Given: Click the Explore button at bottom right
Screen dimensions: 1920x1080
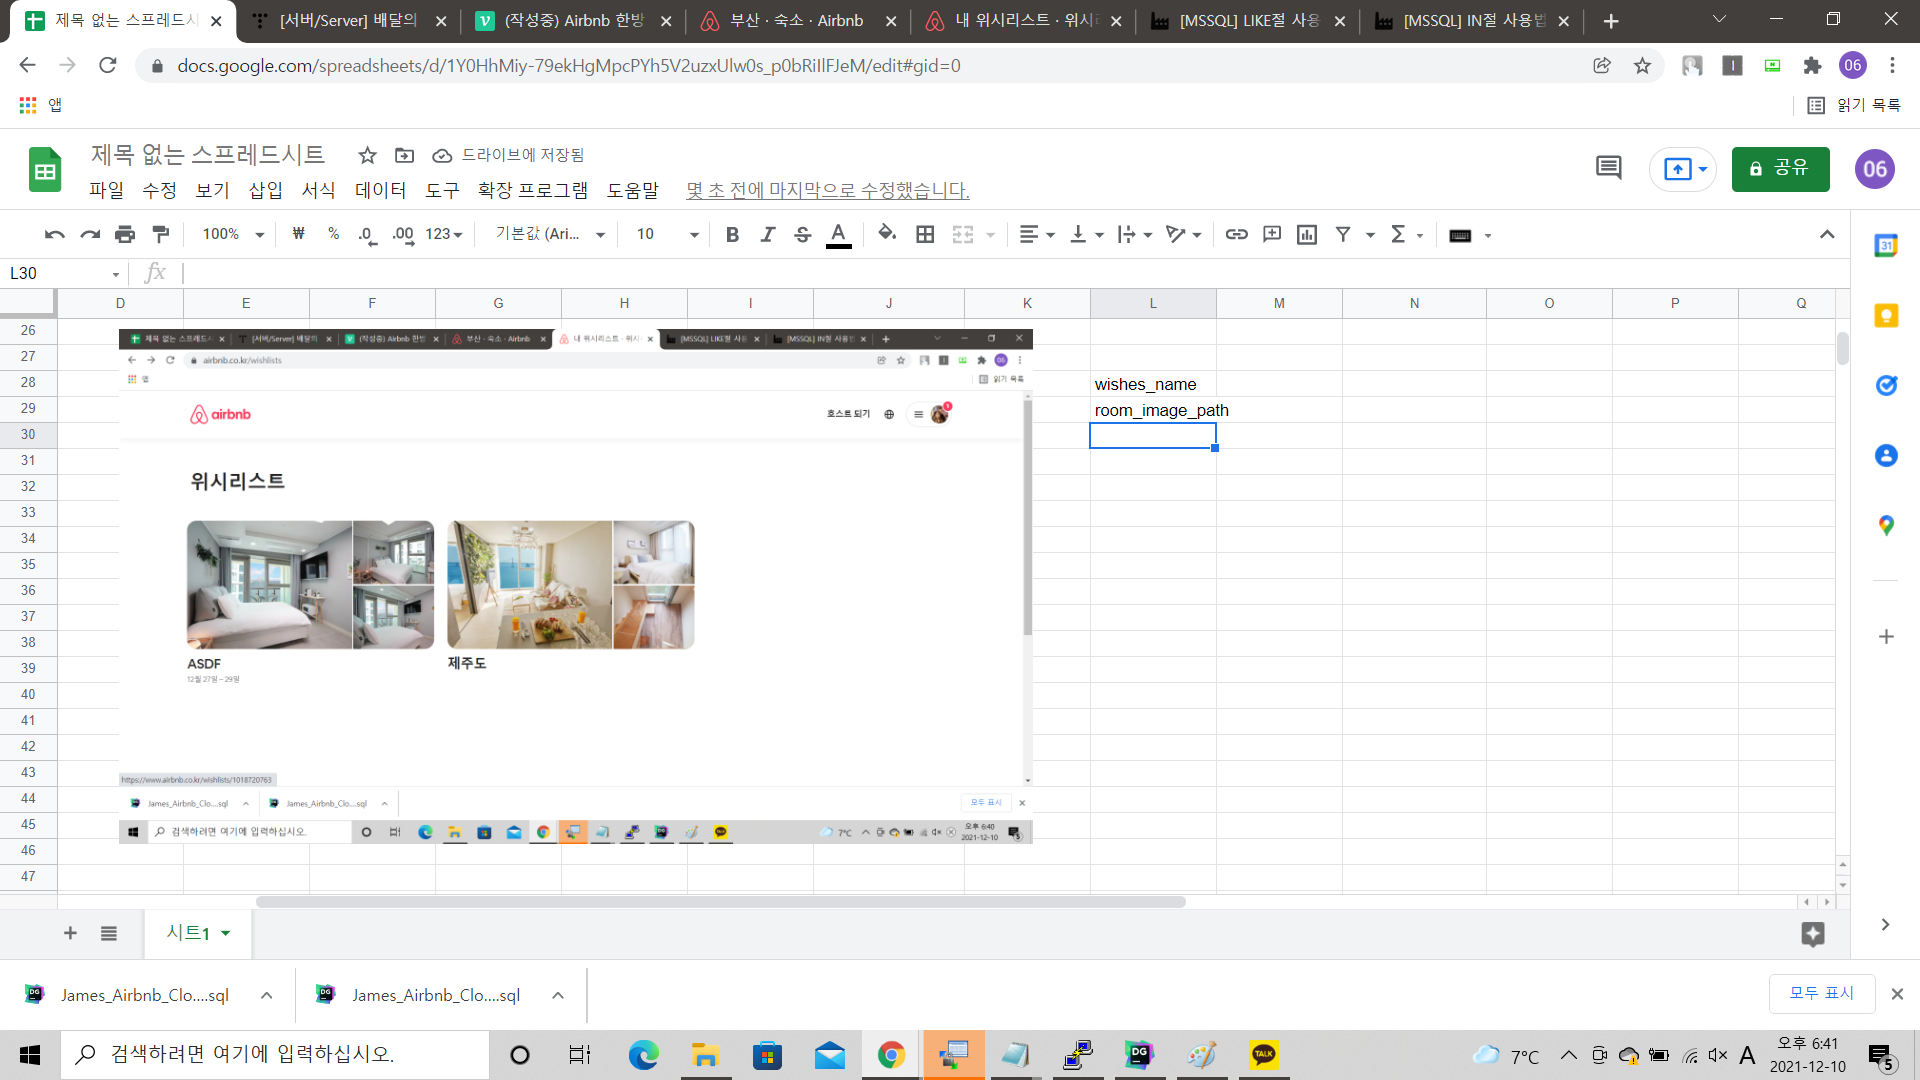Looking at the screenshot, I should point(1812,934).
